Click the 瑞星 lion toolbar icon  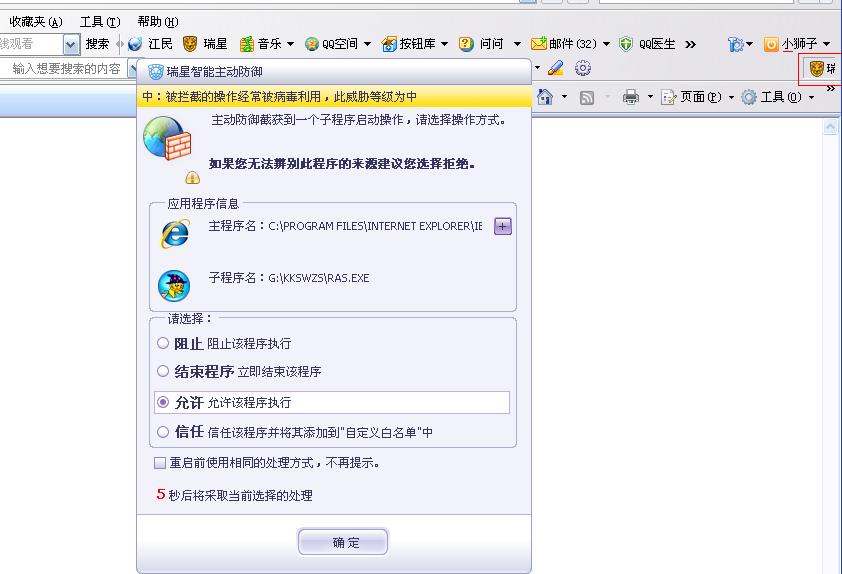pos(190,44)
